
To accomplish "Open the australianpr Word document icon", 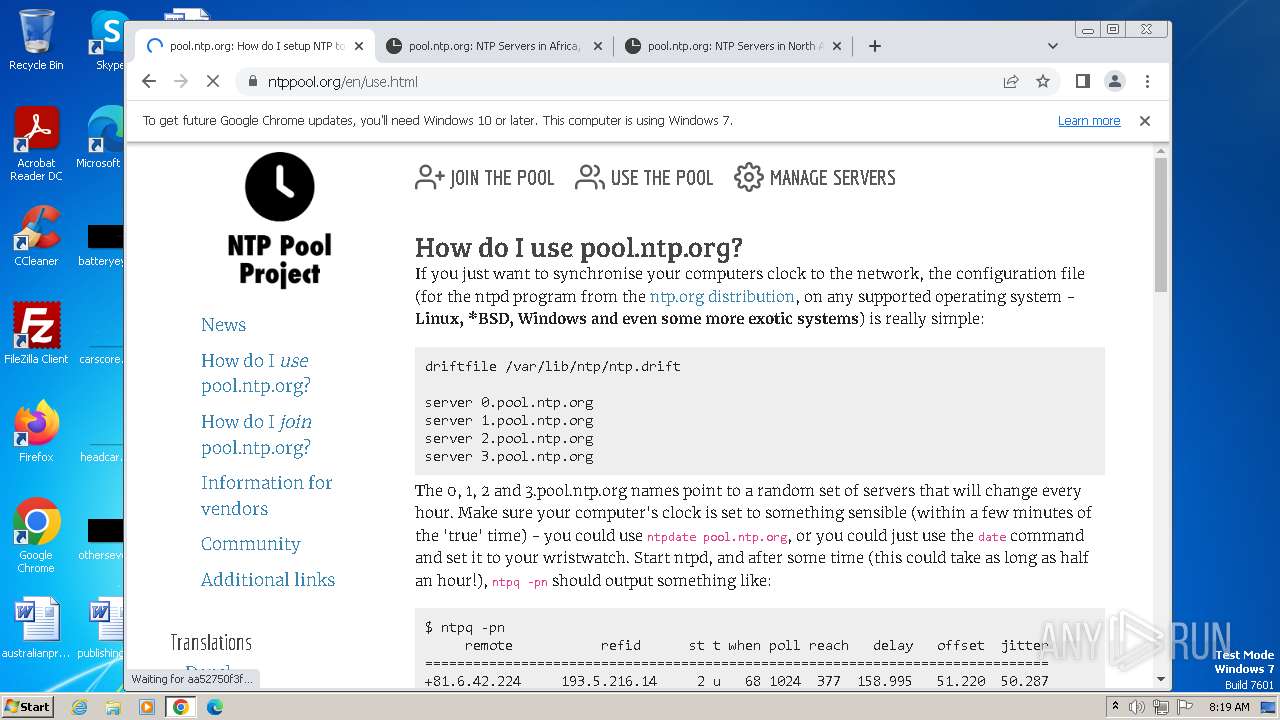I will [x=36, y=628].
